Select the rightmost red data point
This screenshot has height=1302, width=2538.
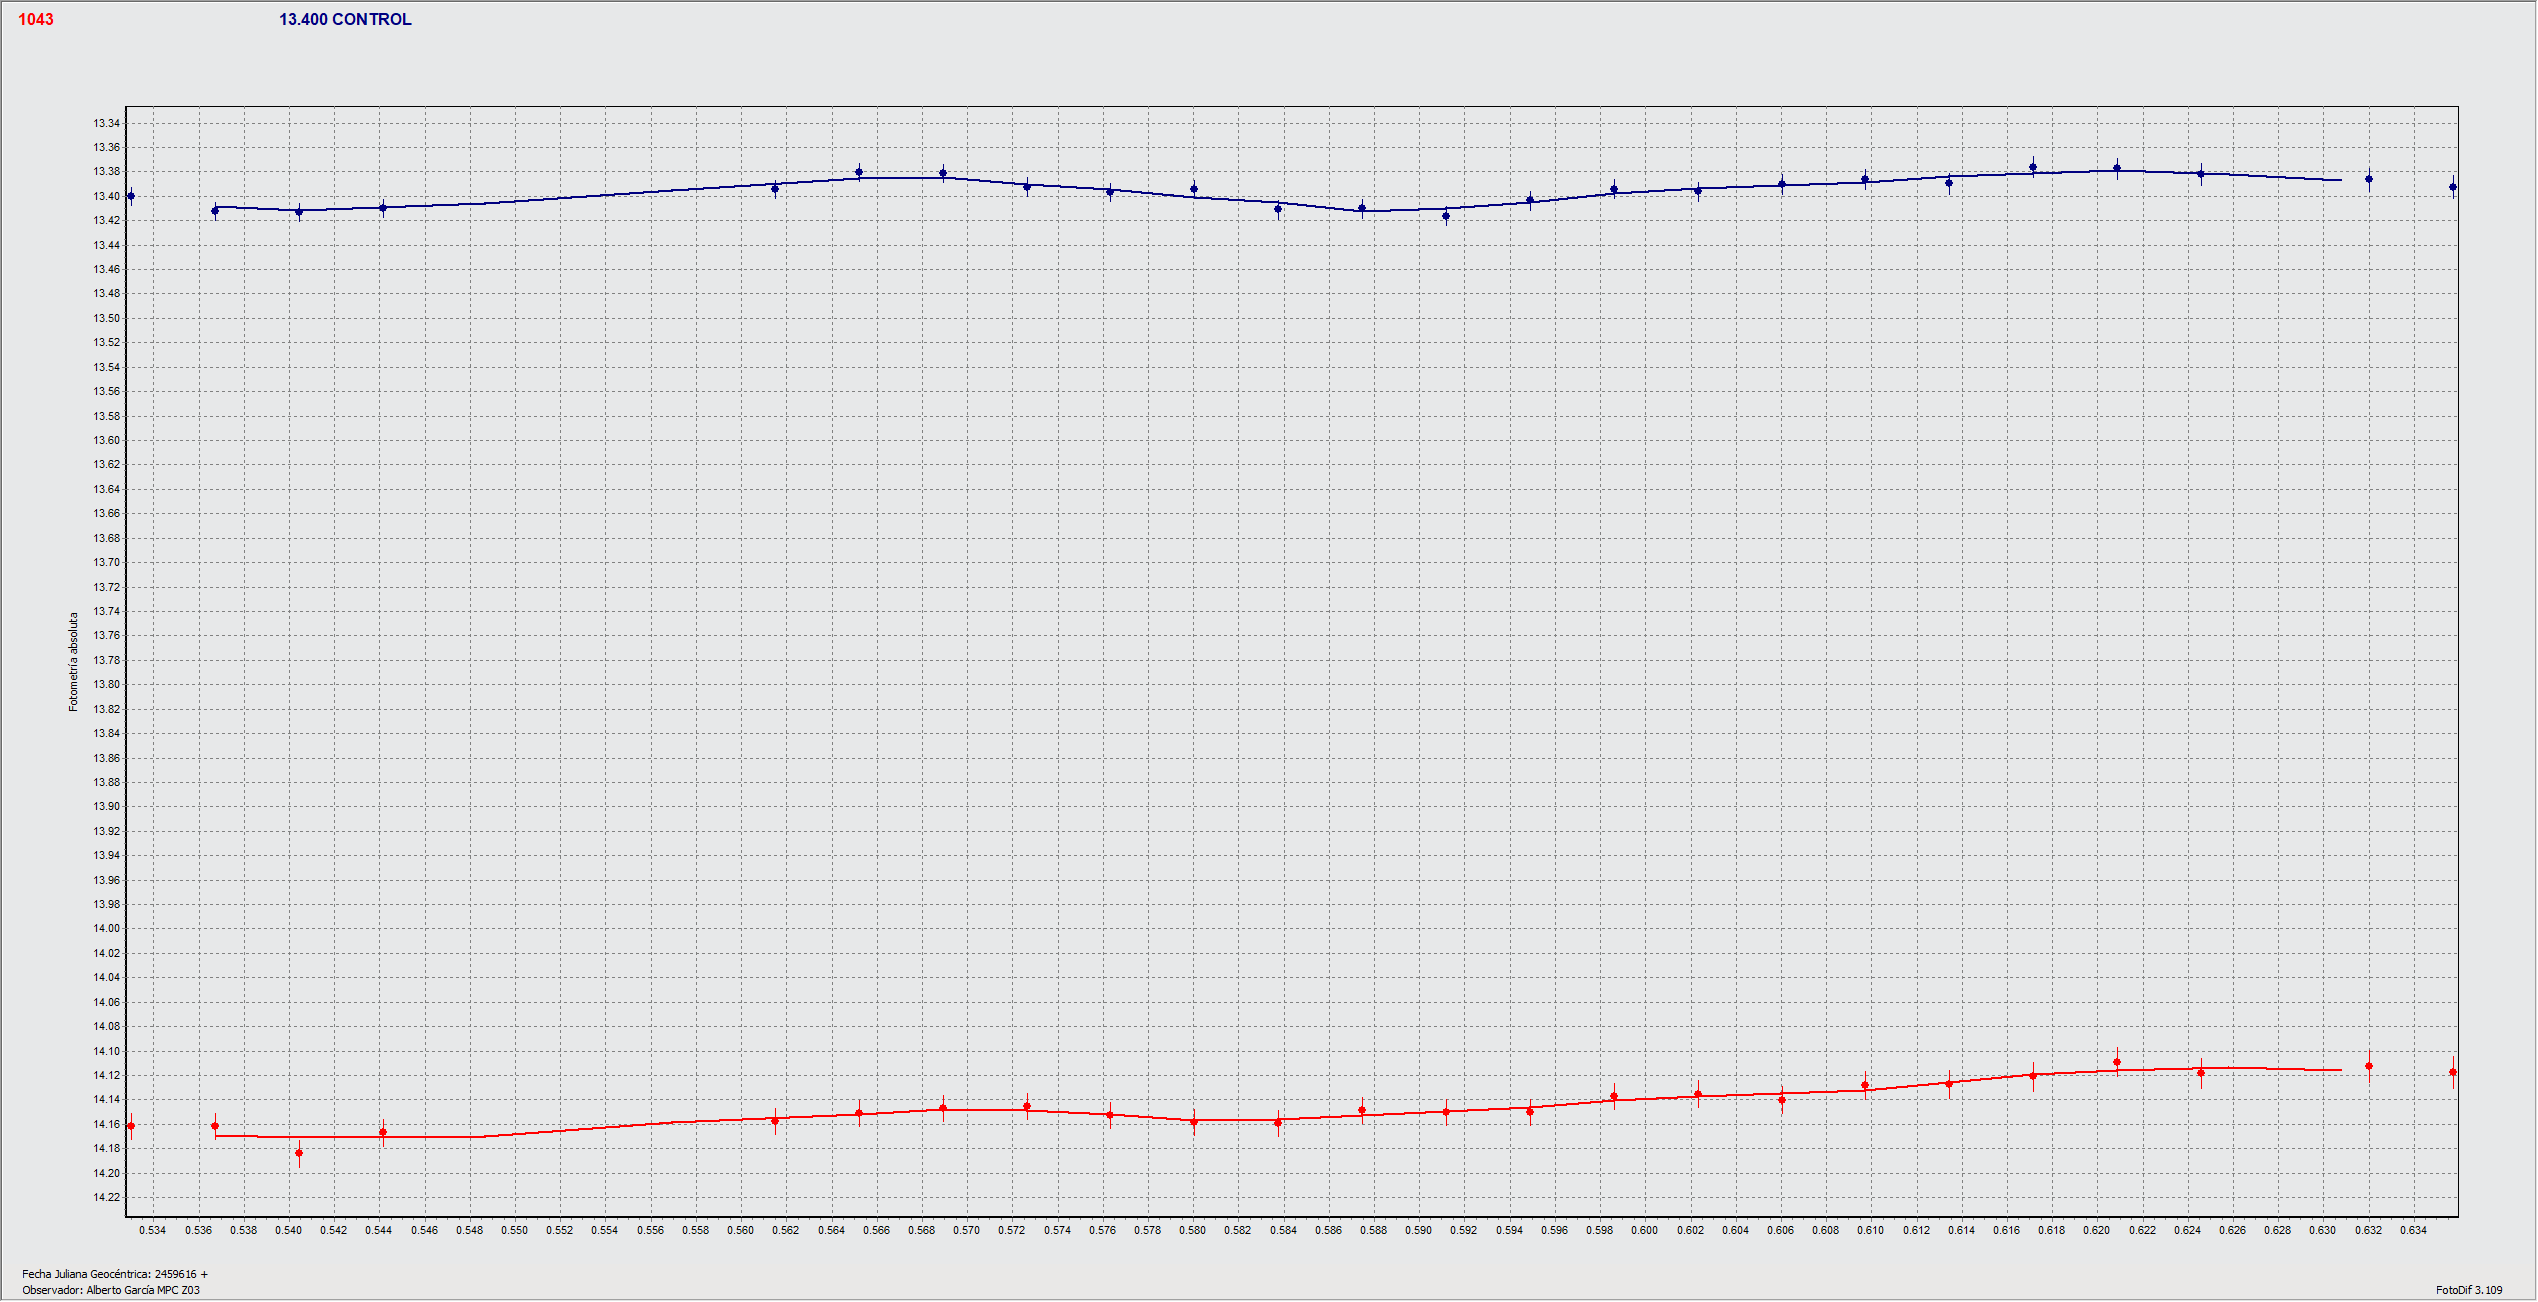point(2453,1073)
